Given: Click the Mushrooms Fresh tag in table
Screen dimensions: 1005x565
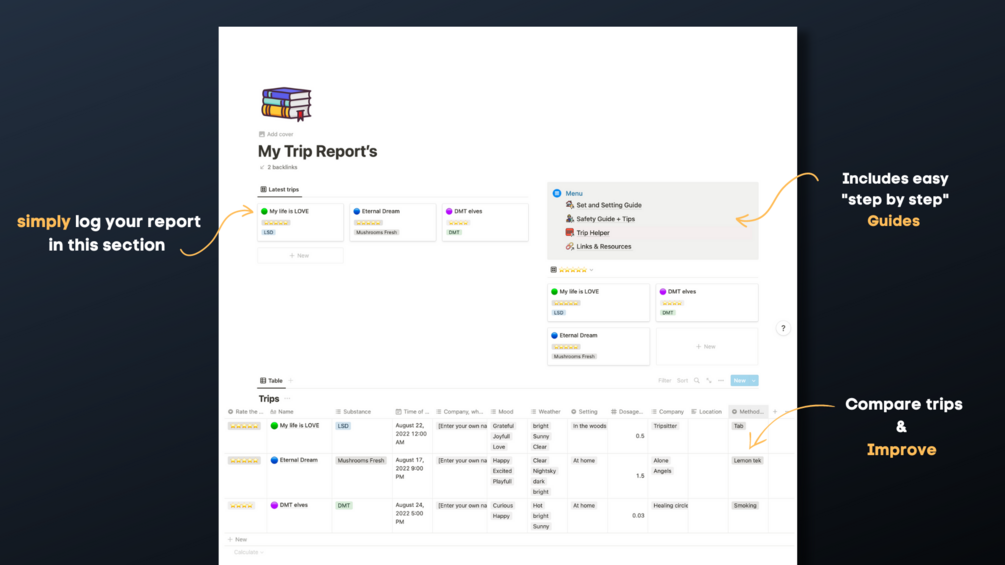Looking at the screenshot, I should click(361, 461).
